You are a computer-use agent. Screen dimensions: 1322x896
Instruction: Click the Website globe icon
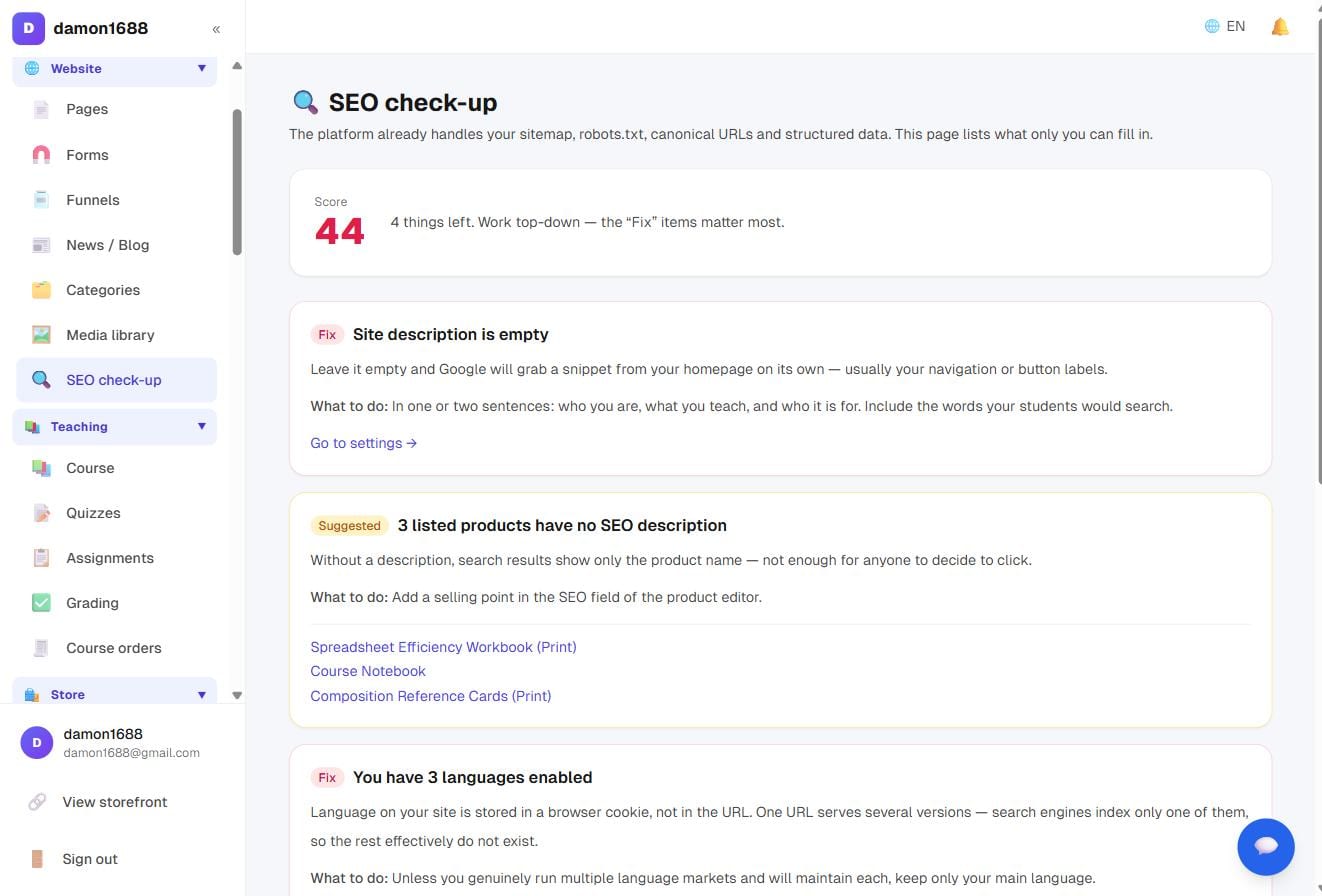pos(32,69)
